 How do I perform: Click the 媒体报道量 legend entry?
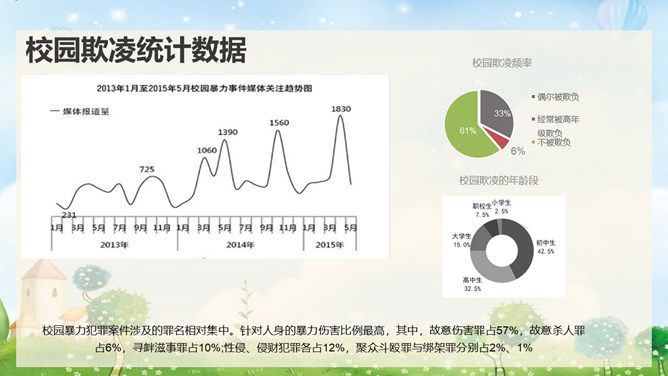click(80, 112)
